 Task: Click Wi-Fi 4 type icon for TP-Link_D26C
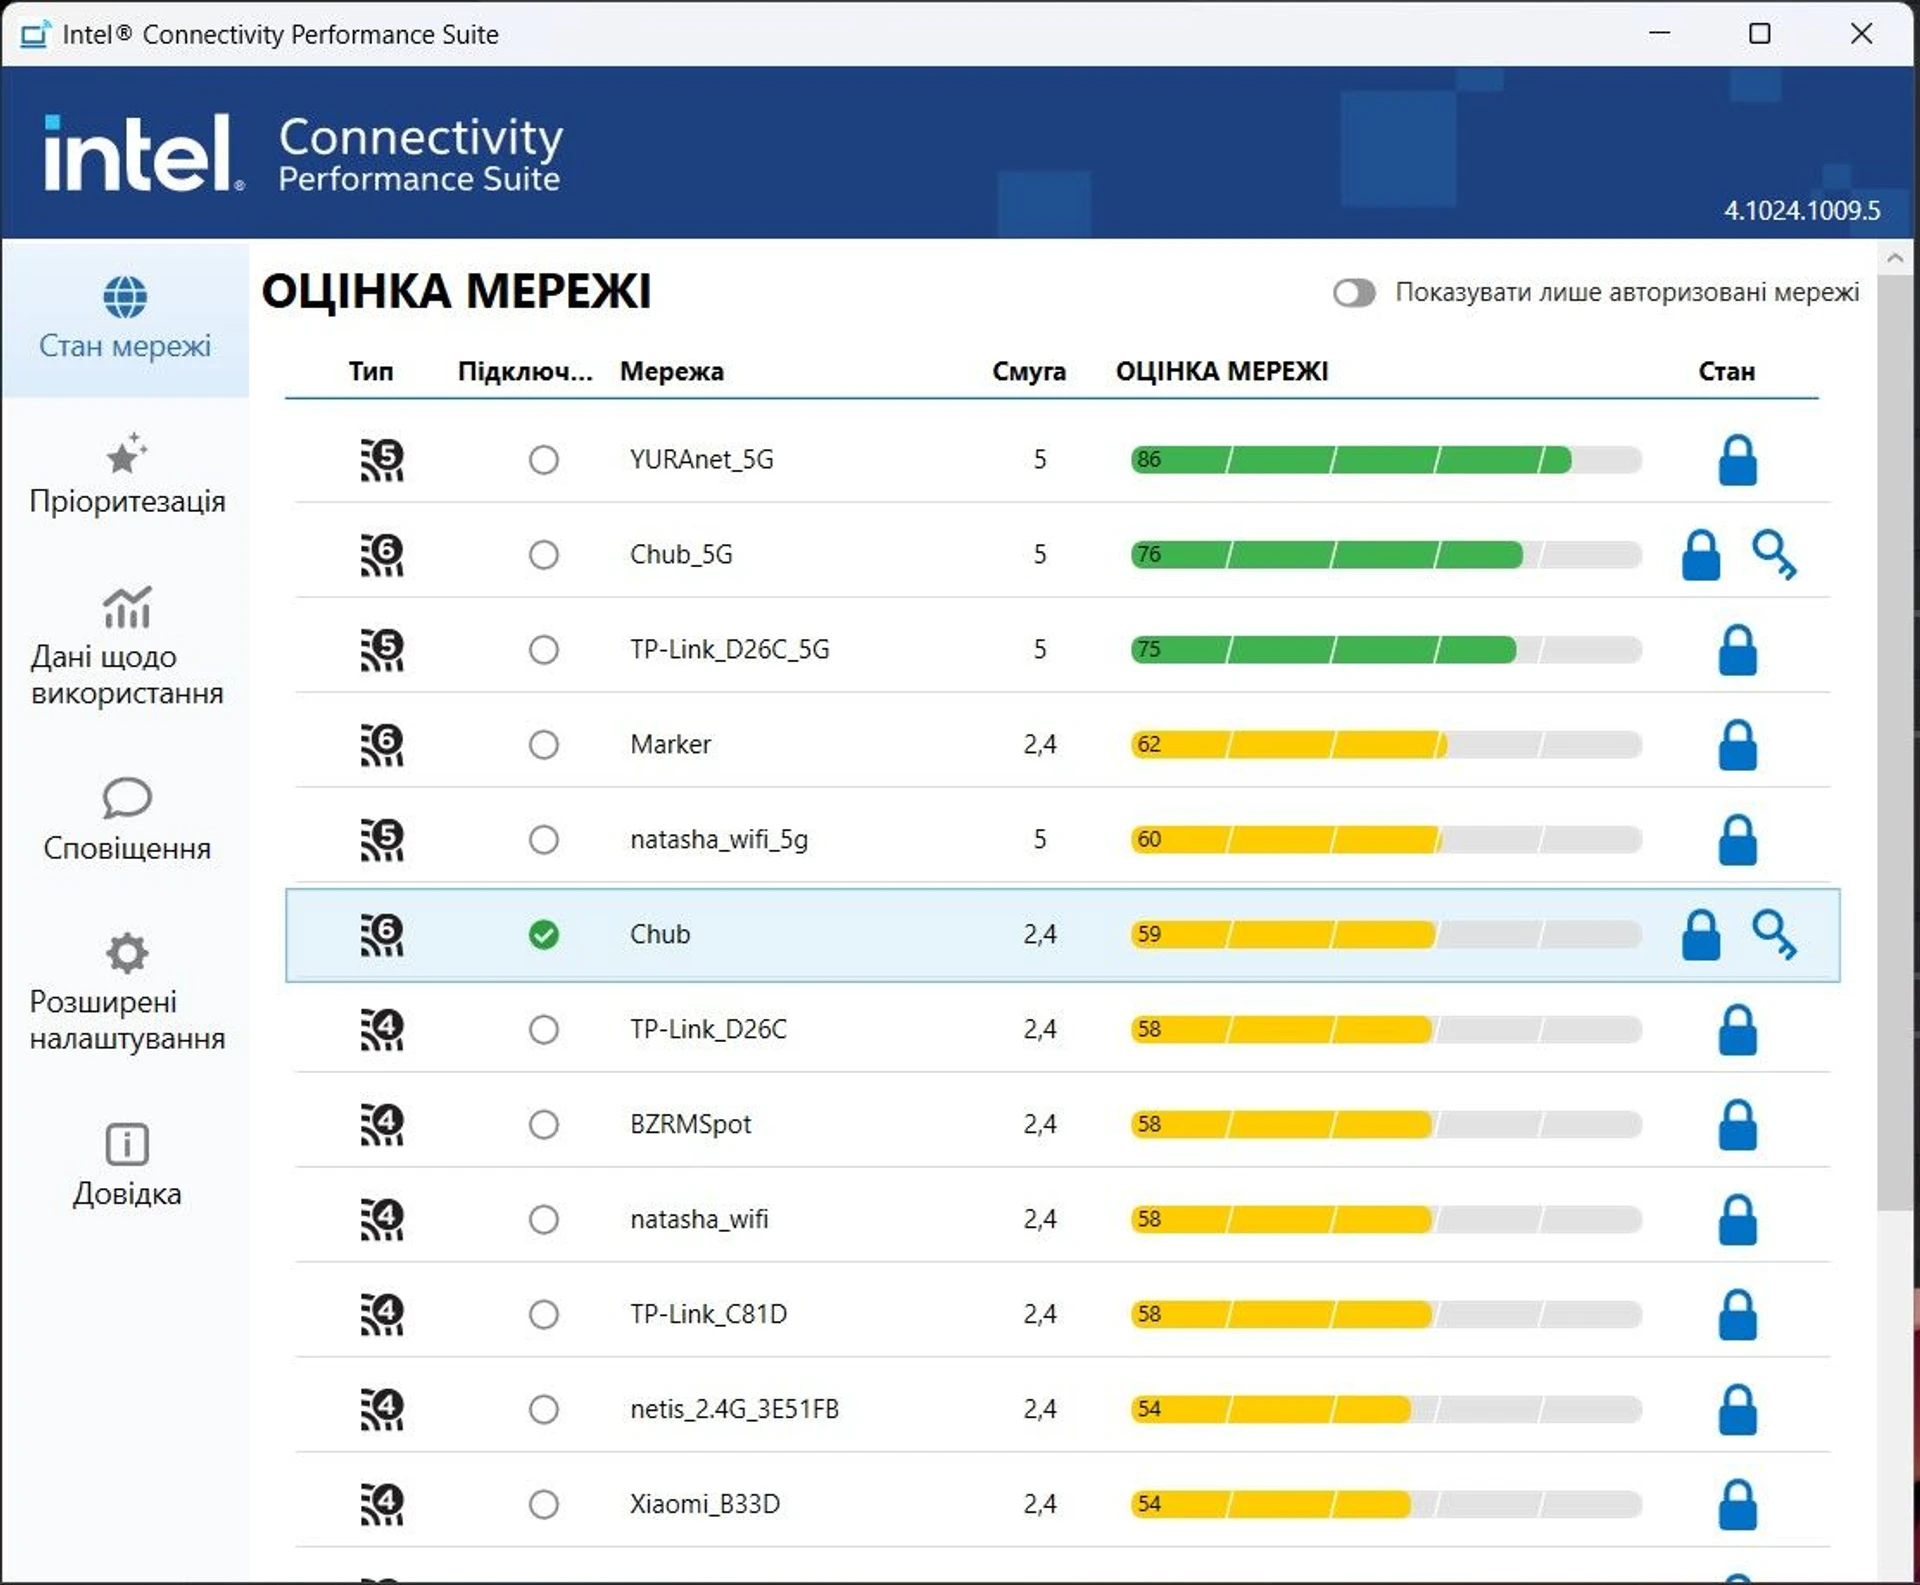pos(382,1030)
